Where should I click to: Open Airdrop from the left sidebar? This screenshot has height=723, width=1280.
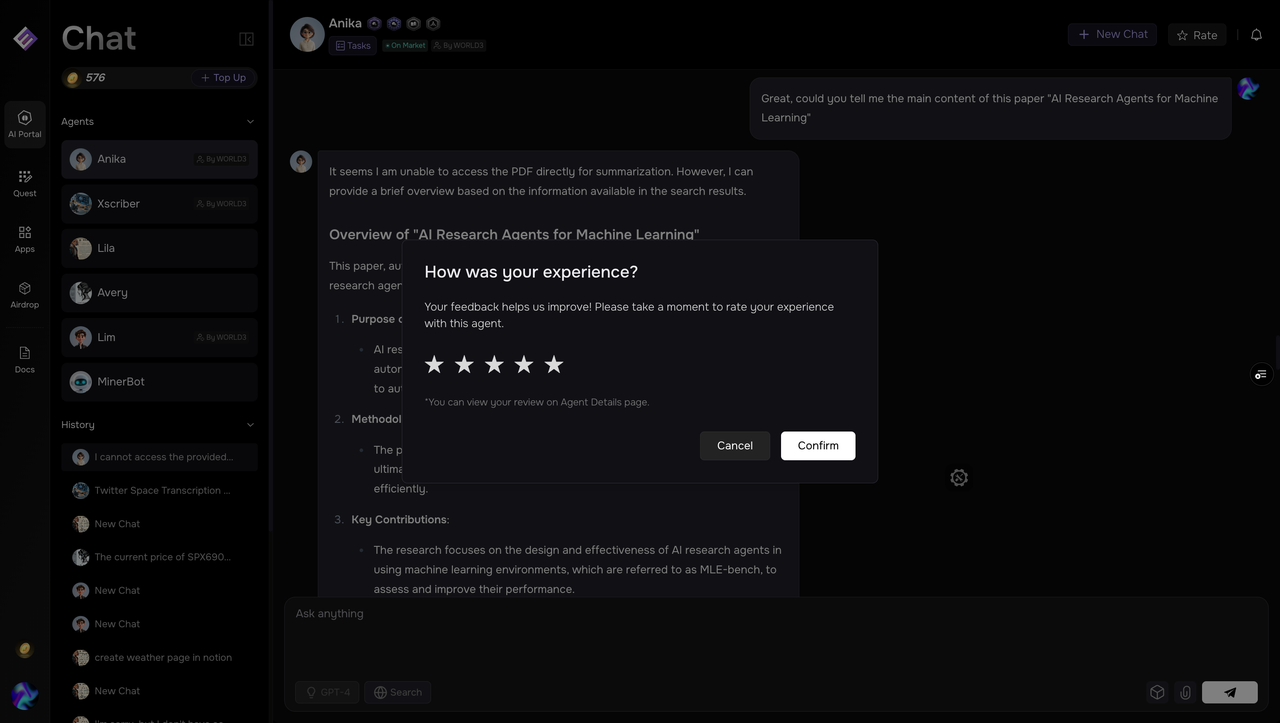25,294
